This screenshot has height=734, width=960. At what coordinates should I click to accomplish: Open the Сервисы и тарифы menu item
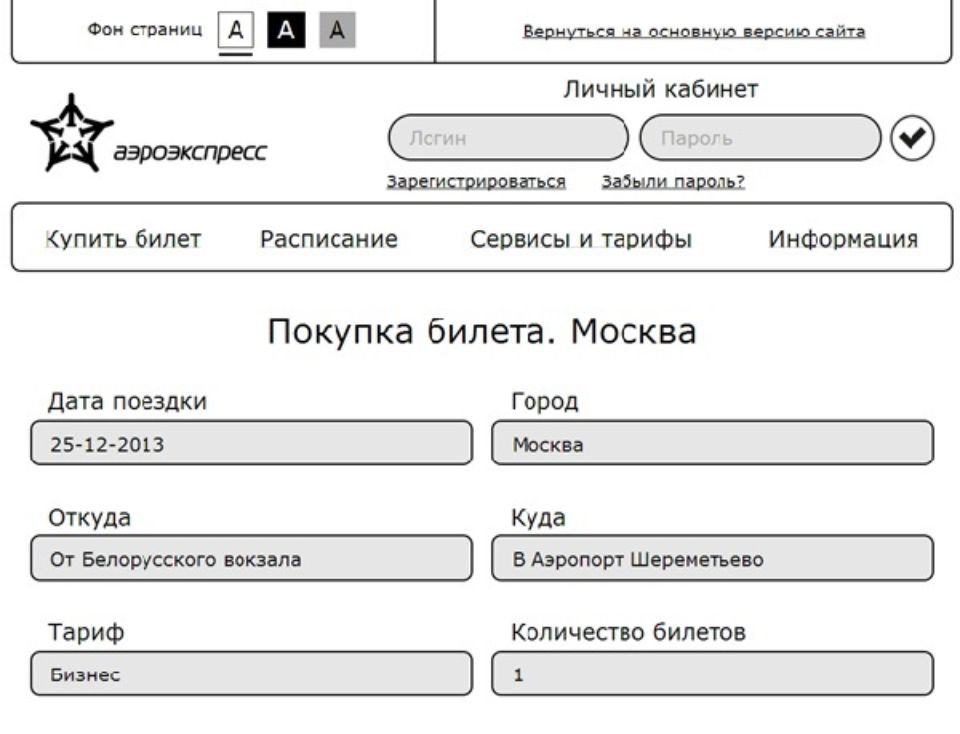tap(581, 239)
